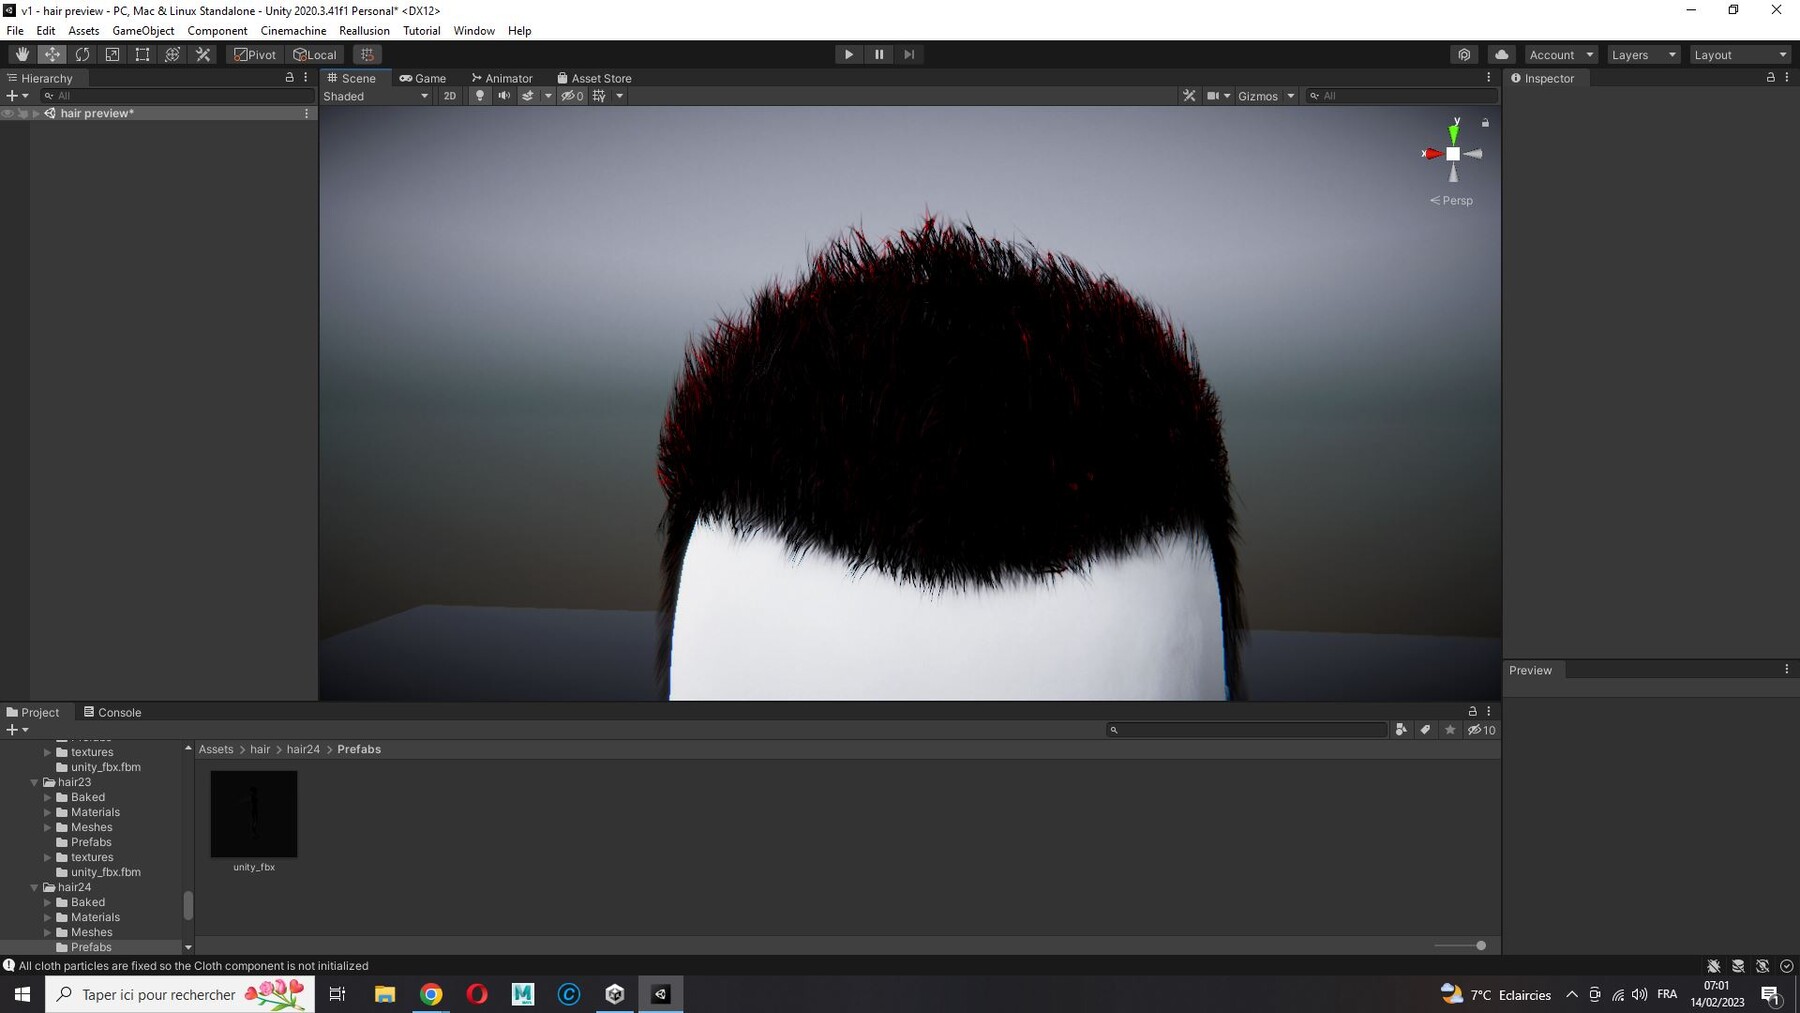The width and height of the screenshot is (1800, 1013).
Task: Toggle hidden objects visibility in scene
Action: pos(572,96)
